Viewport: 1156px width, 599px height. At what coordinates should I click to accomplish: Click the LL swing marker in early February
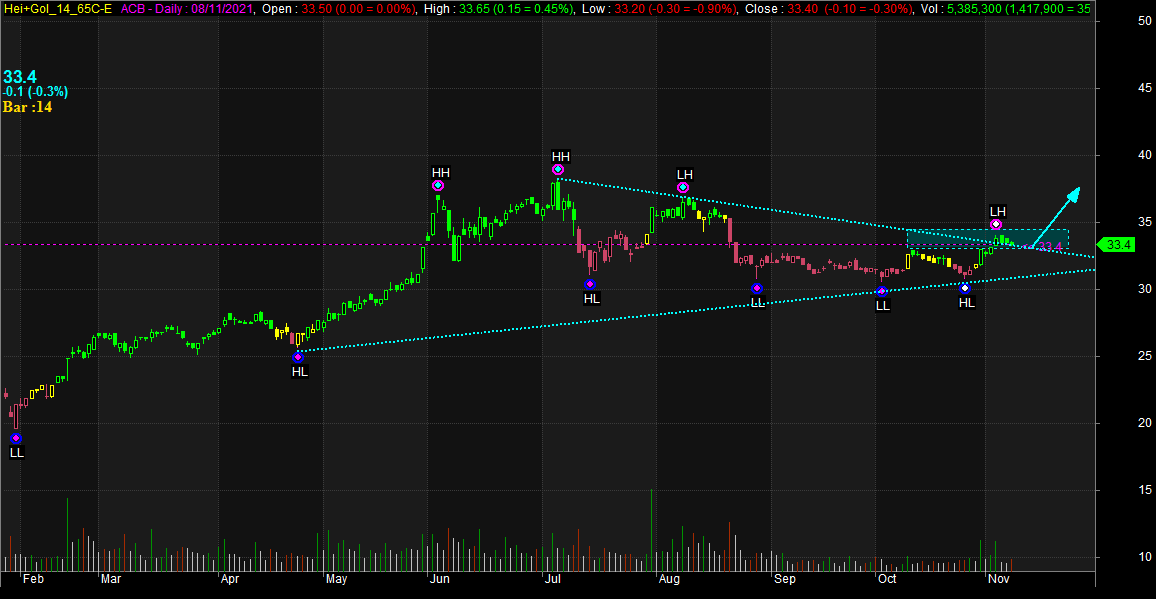click(15, 438)
